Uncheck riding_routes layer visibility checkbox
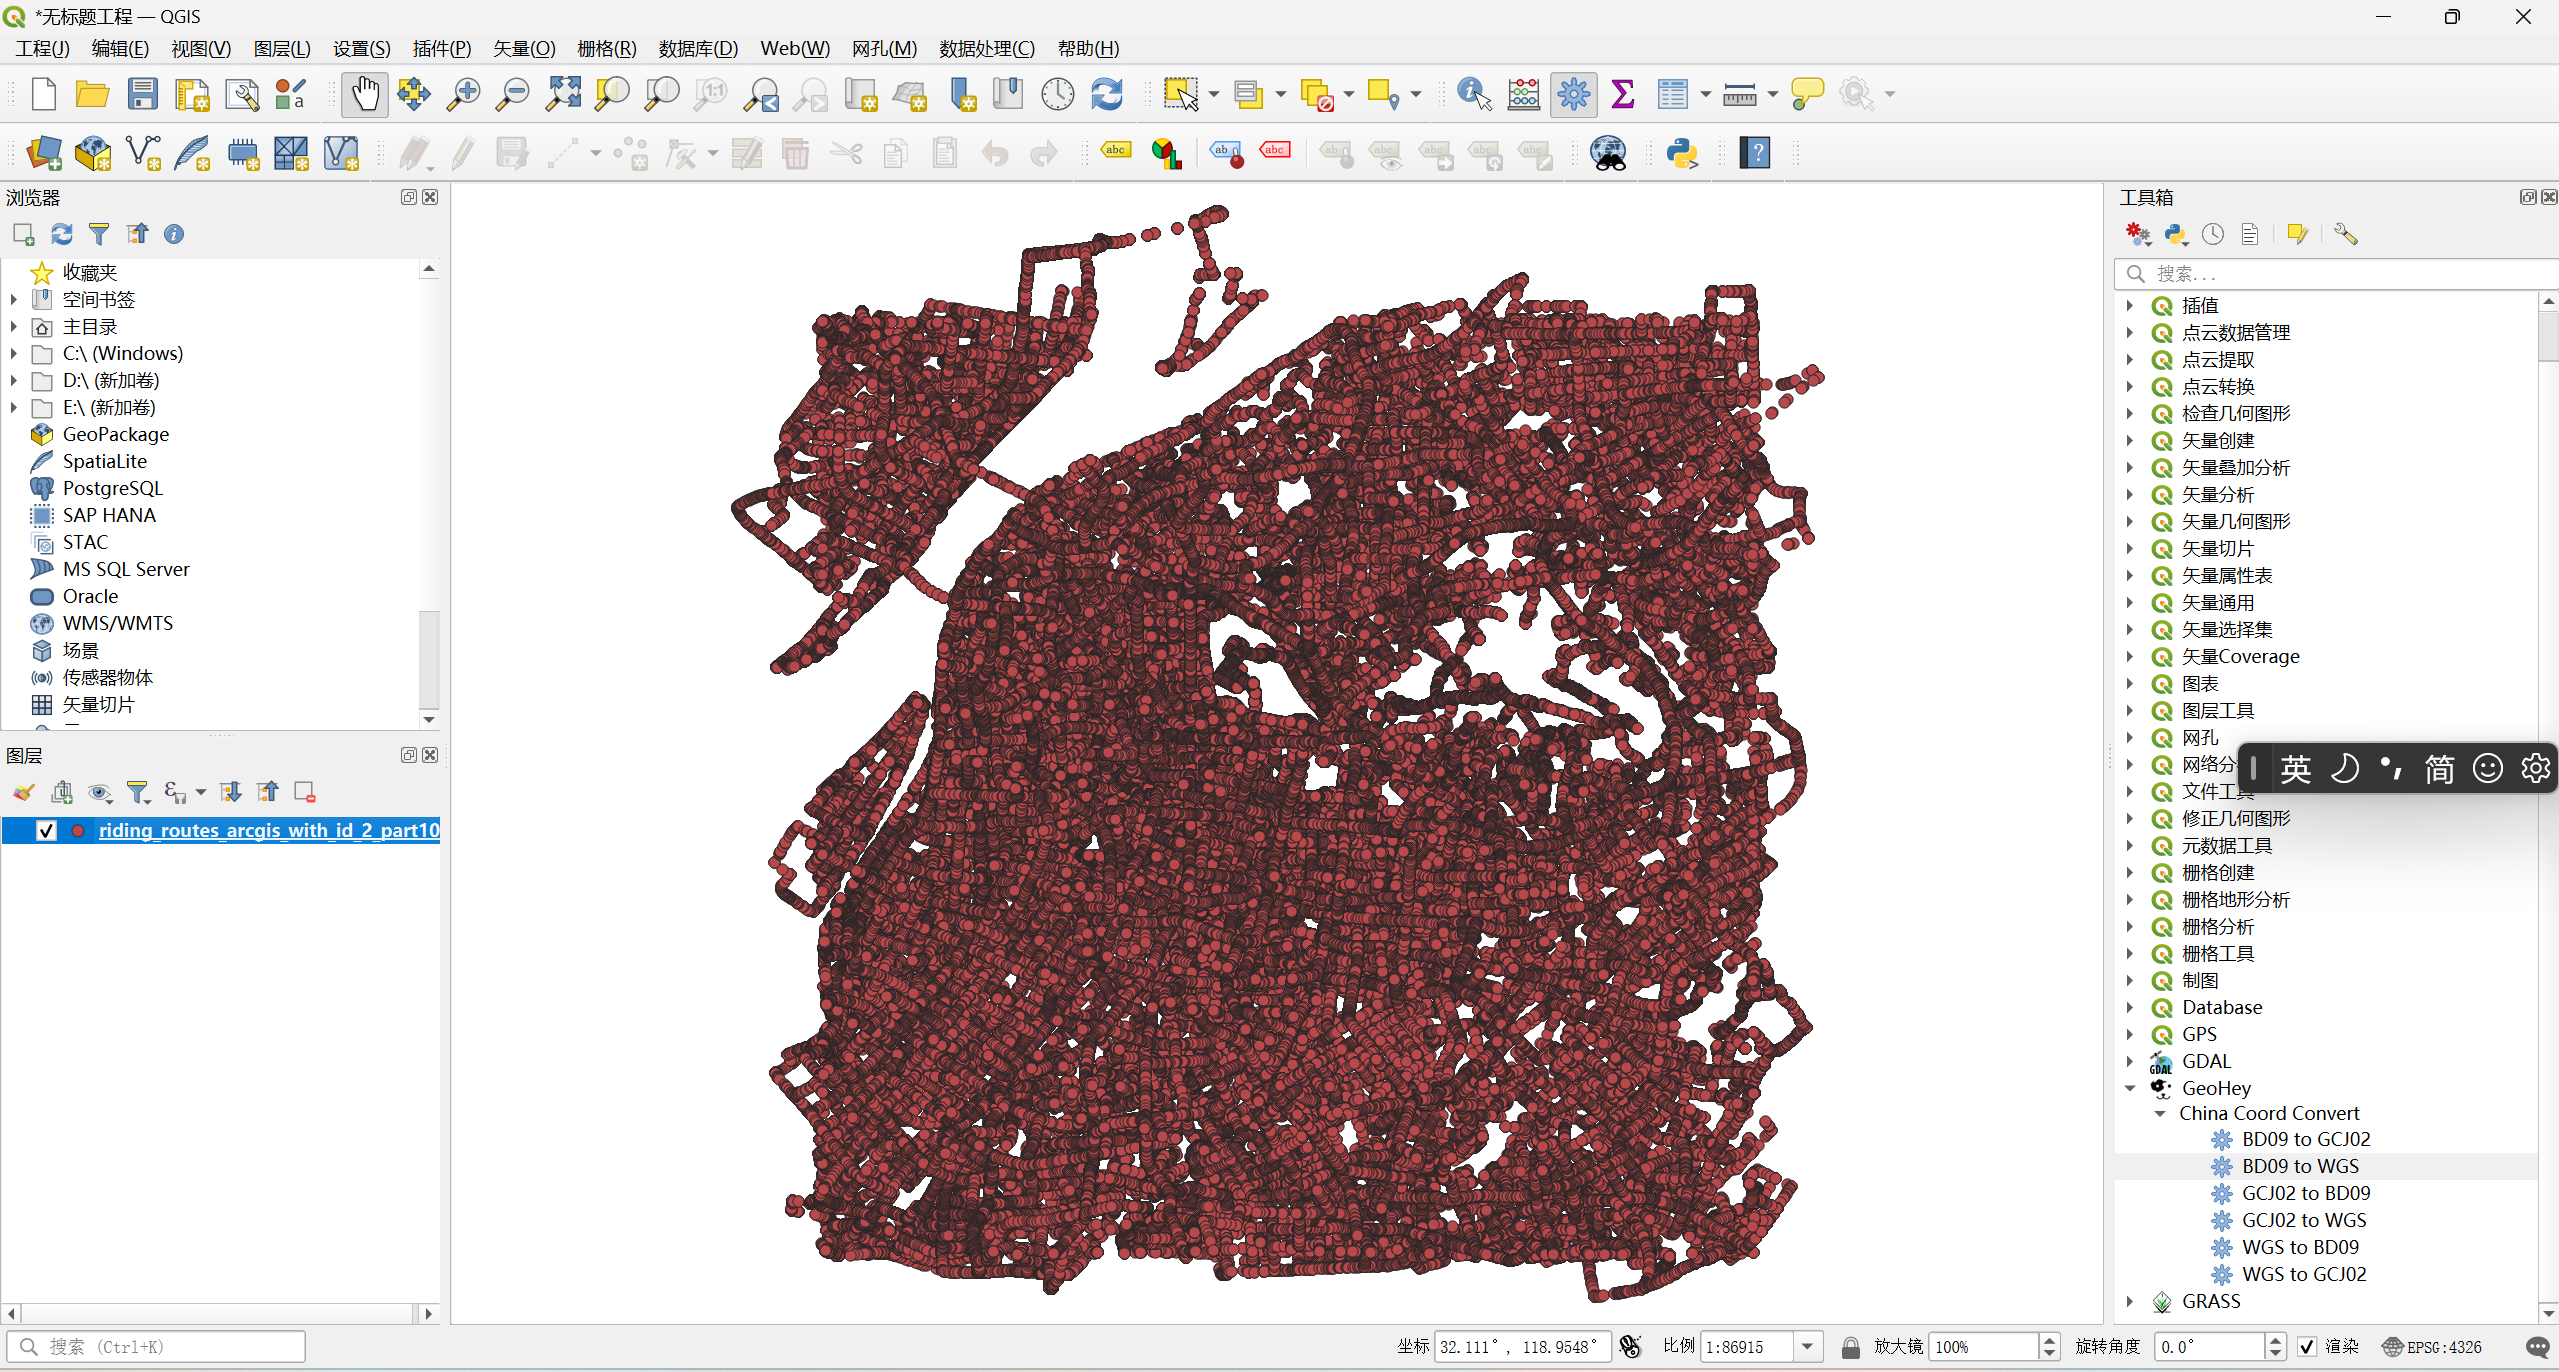 (x=46, y=830)
